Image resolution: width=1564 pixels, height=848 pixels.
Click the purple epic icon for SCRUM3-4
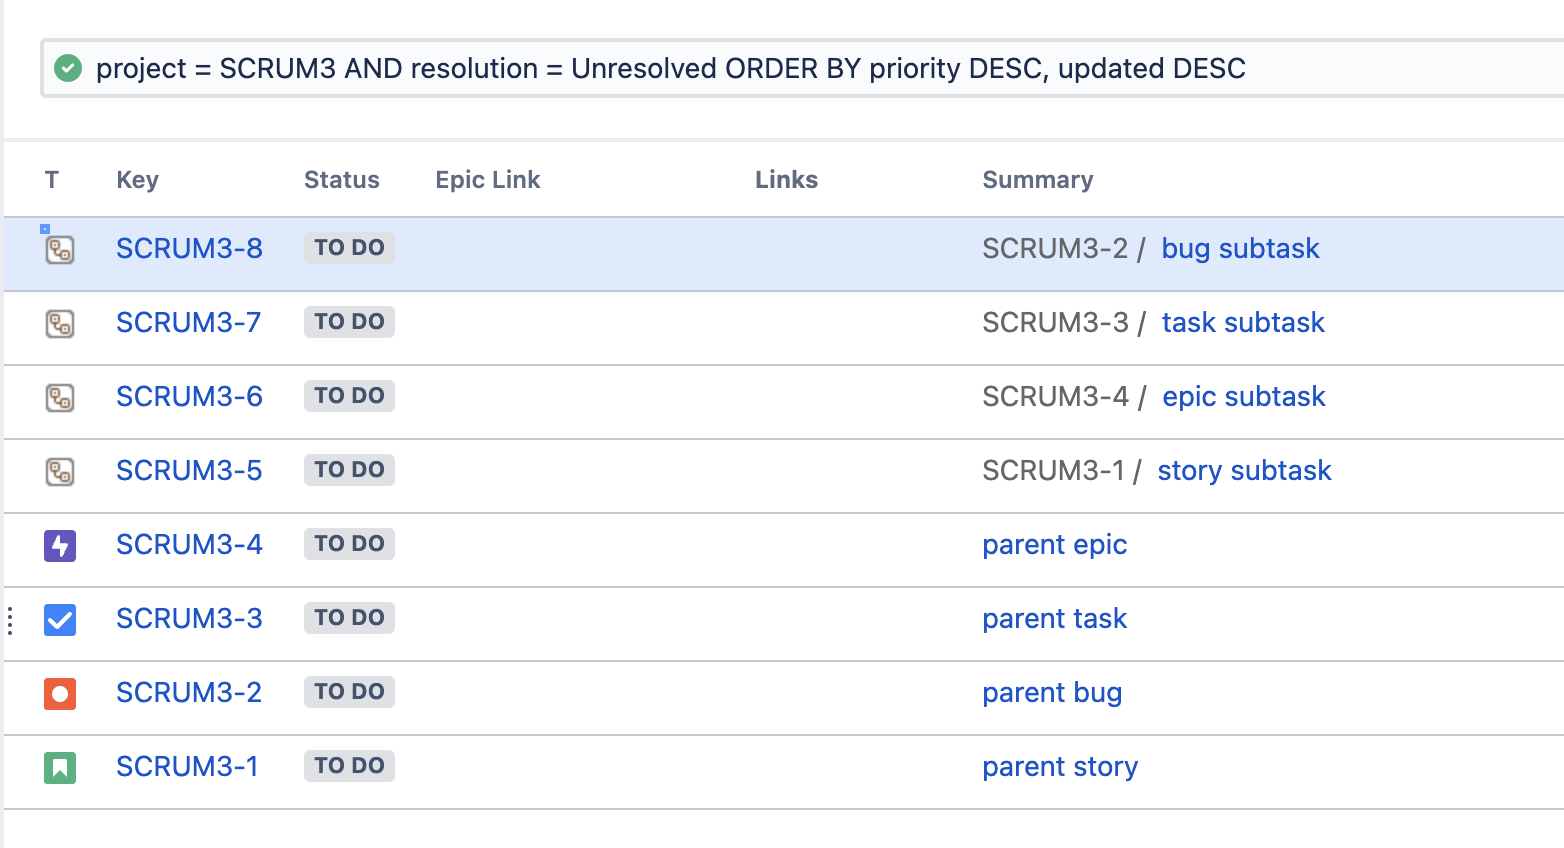60,545
